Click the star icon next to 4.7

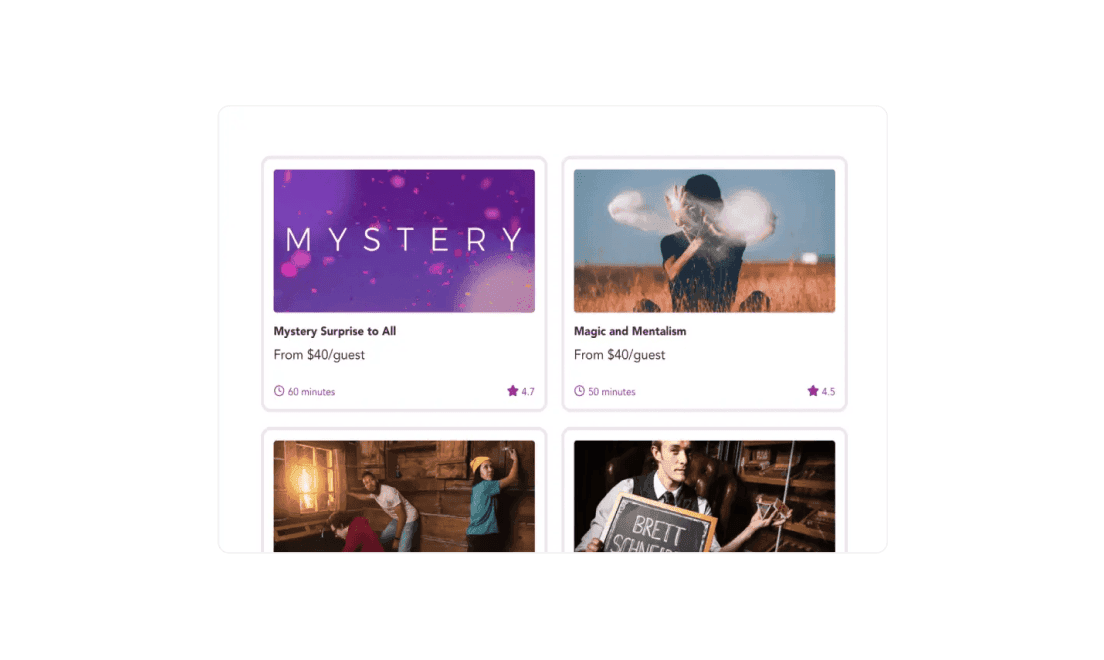pos(513,391)
